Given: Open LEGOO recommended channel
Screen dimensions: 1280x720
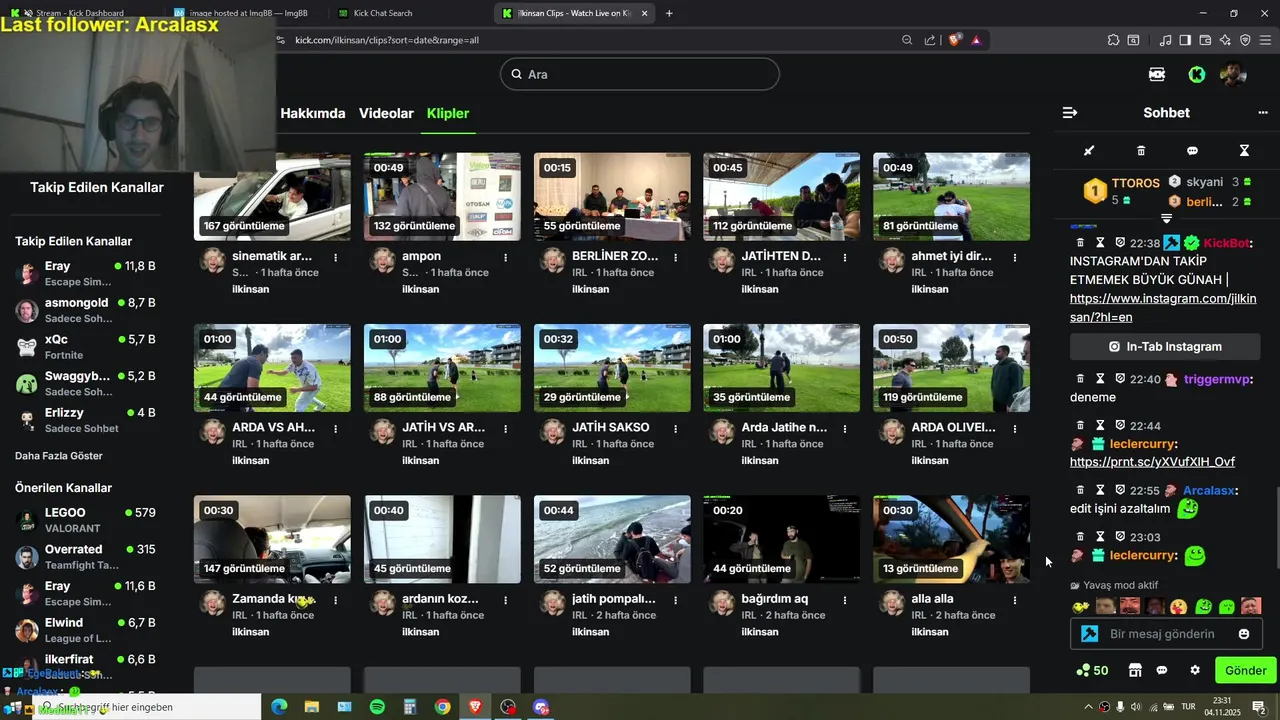Looking at the screenshot, I should (x=85, y=520).
